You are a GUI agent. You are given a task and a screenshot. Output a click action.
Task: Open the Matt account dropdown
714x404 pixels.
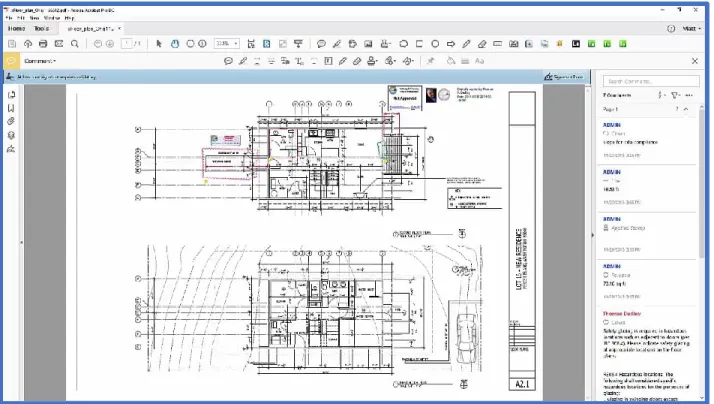pos(692,28)
